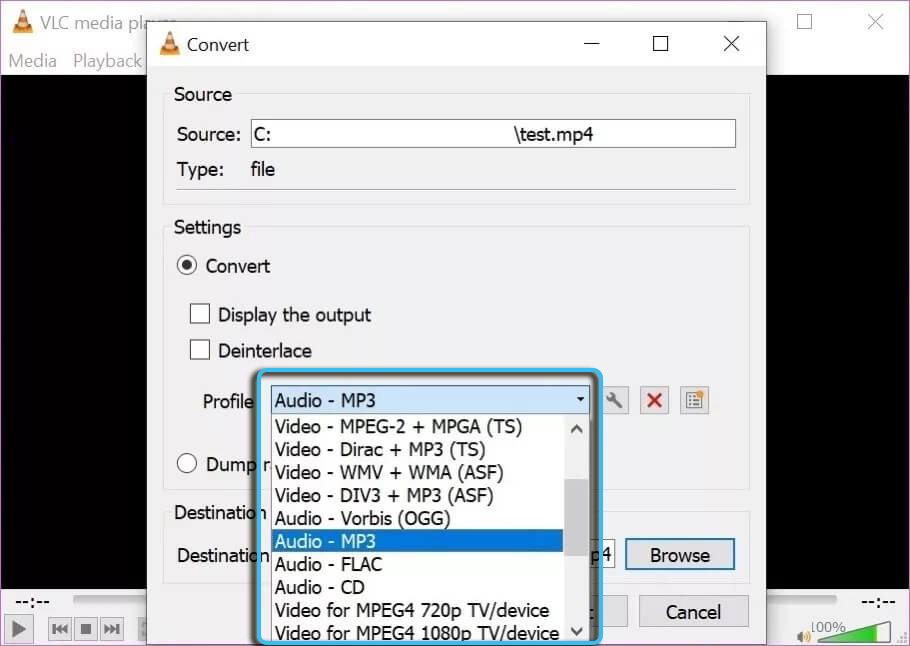Select the Convert radio button
Image resolution: width=910 pixels, height=646 pixels.
tap(186, 266)
